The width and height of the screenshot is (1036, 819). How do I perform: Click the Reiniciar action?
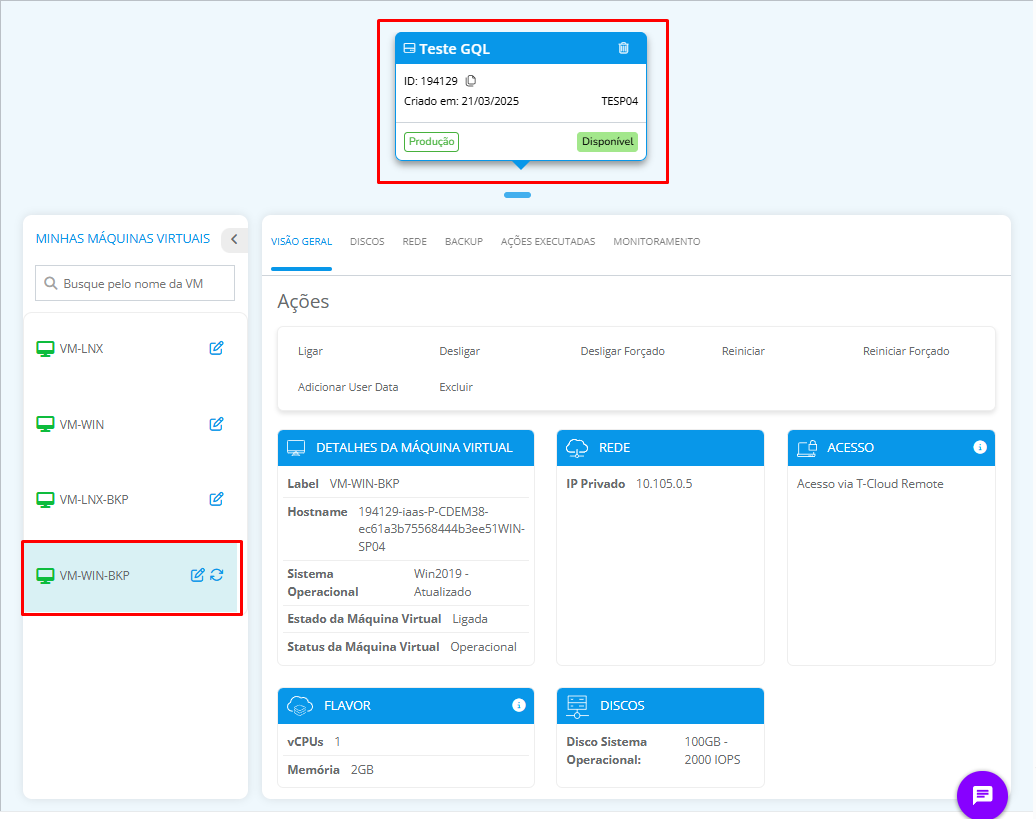pos(743,351)
